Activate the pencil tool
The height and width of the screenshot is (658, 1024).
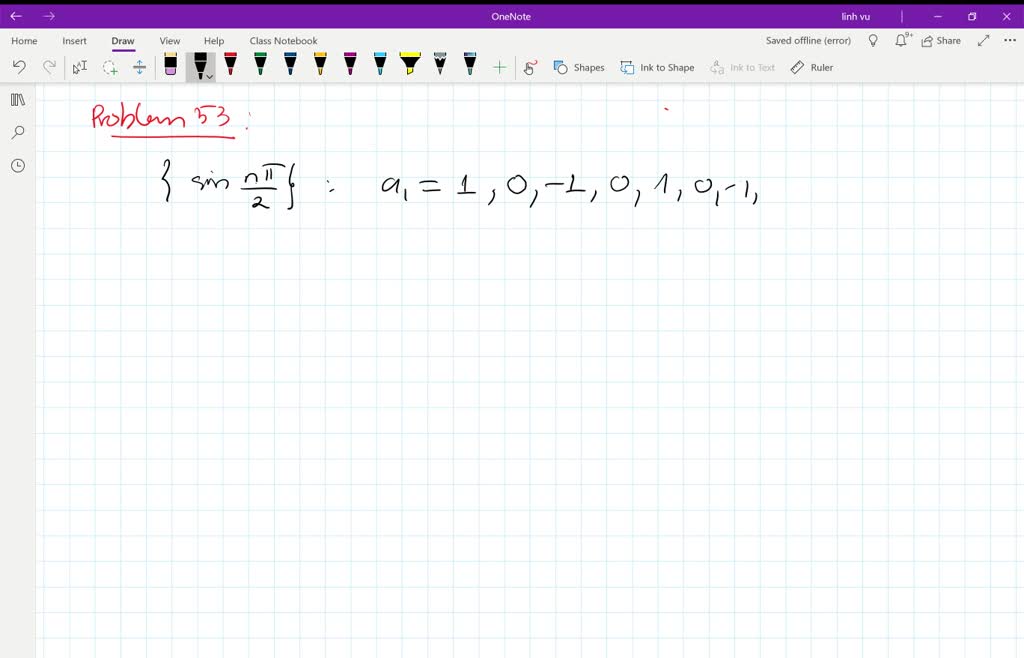click(439, 67)
